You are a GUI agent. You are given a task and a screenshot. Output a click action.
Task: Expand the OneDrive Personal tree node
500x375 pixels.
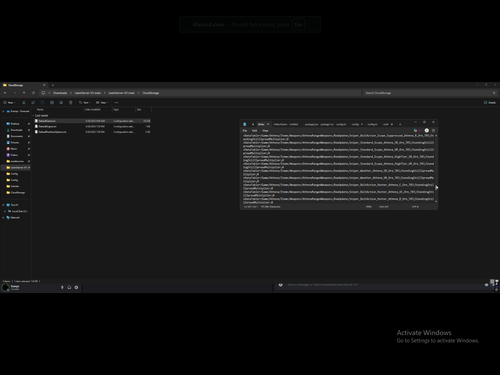point(4,111)
